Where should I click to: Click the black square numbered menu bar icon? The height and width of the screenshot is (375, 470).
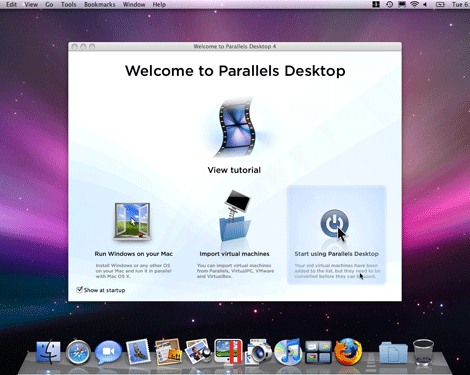(376, 4)
